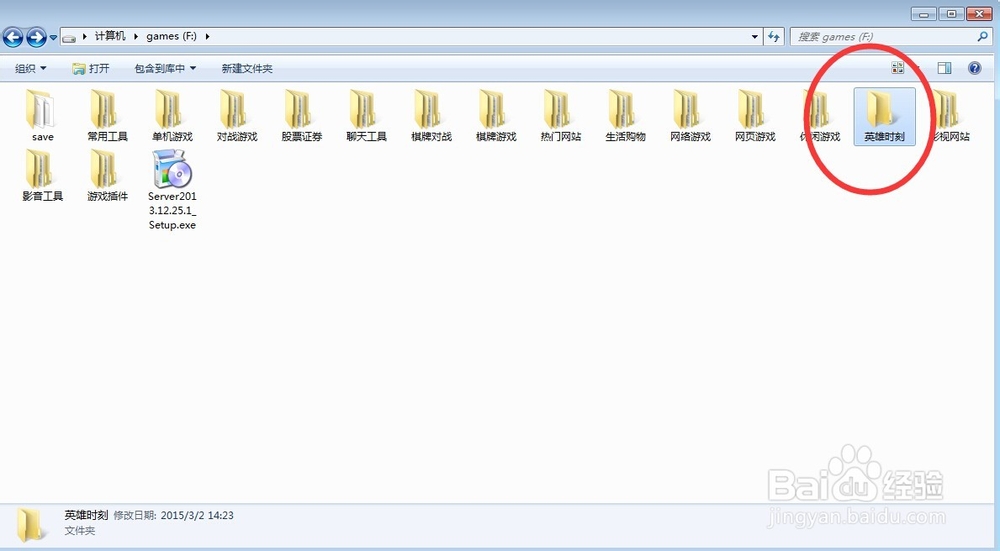The width and height of the screenshot is (1000, 551).
Task: Change the view with the view icon
Action: coord(897,68)
